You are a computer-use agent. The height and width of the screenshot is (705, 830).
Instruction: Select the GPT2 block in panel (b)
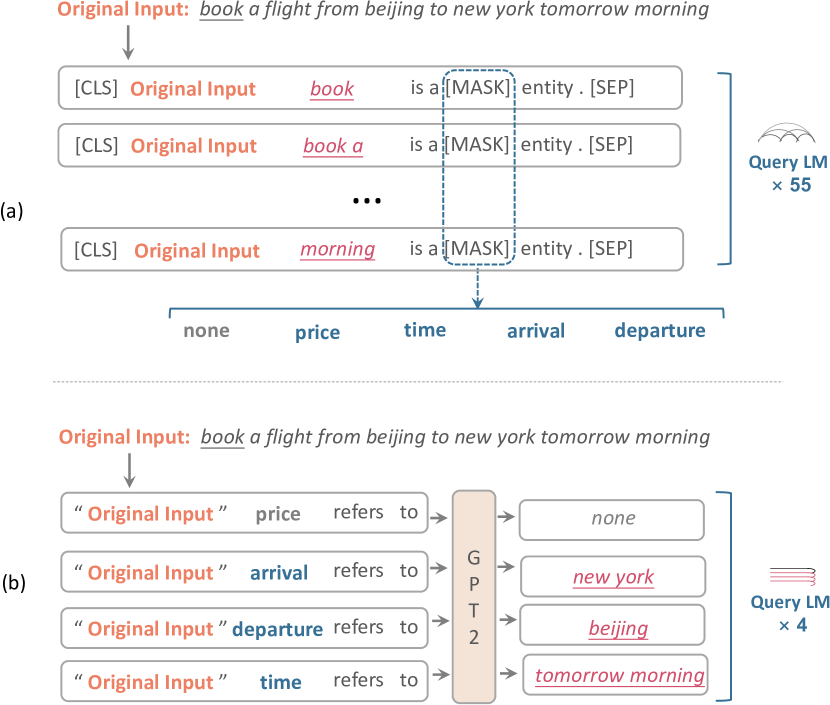(474, 596)
